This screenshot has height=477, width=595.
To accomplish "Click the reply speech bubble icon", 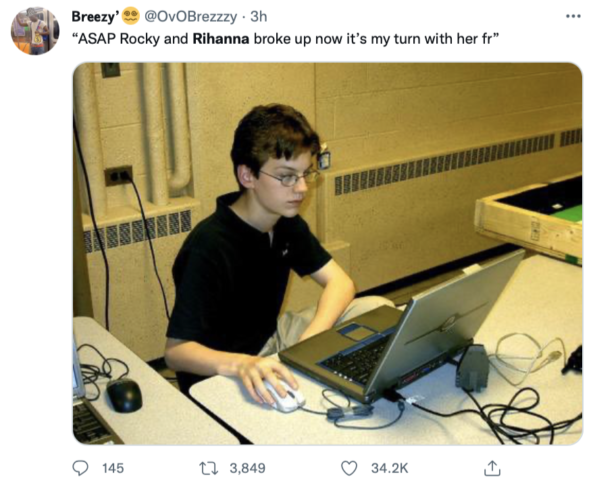I will (80, 468).
